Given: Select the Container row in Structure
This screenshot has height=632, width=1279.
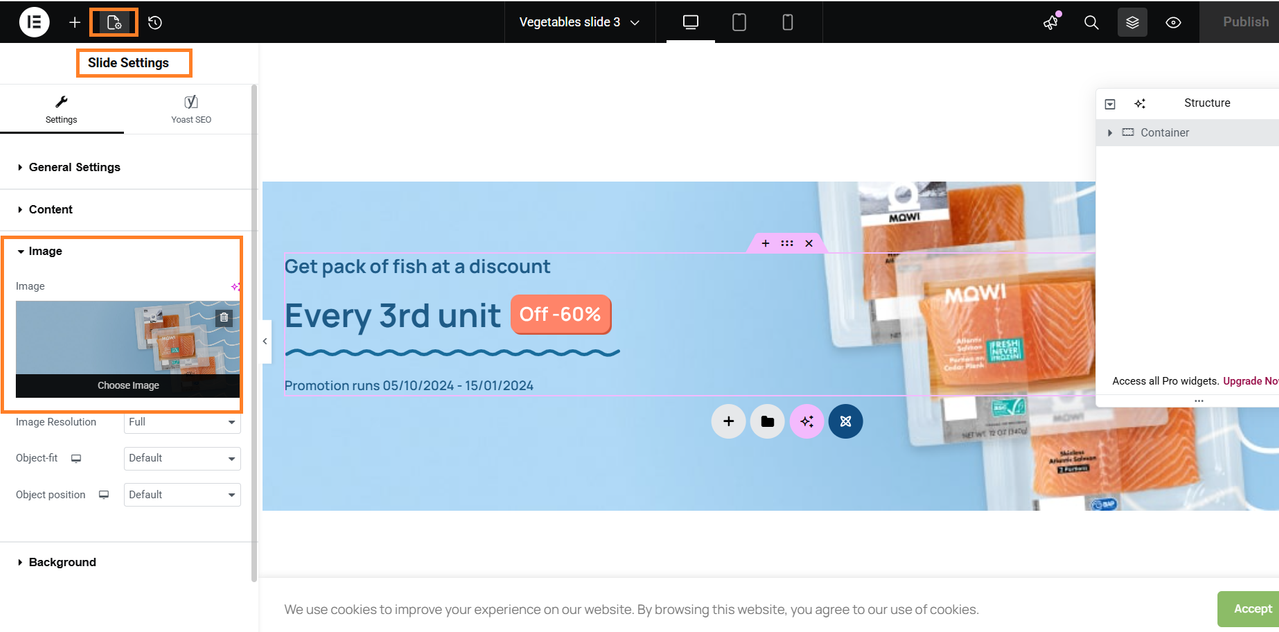Looking at the screenshot, I should tap(1187, 132).
